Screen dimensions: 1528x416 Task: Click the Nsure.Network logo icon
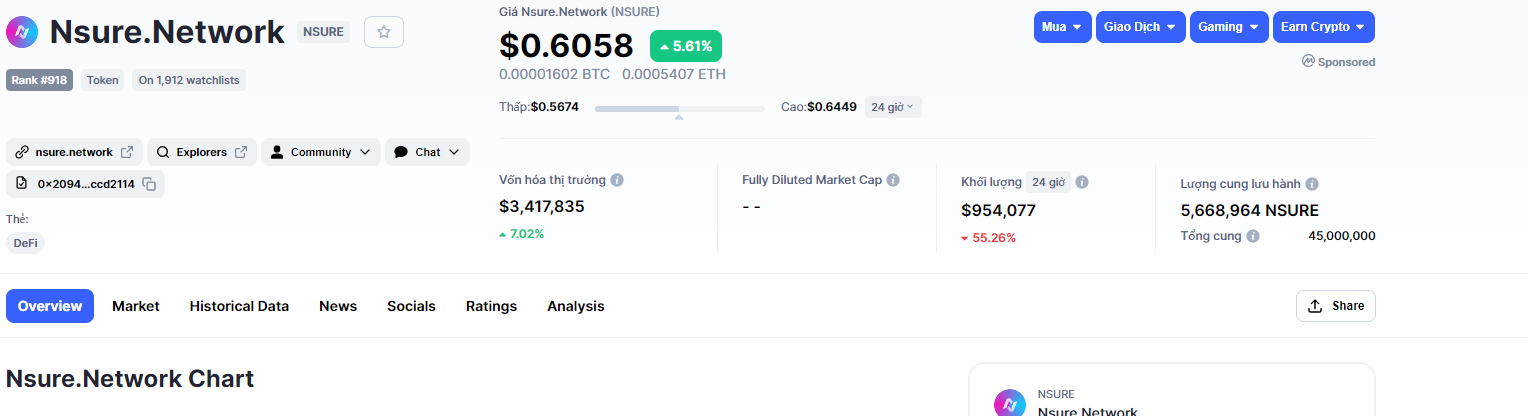22,32
